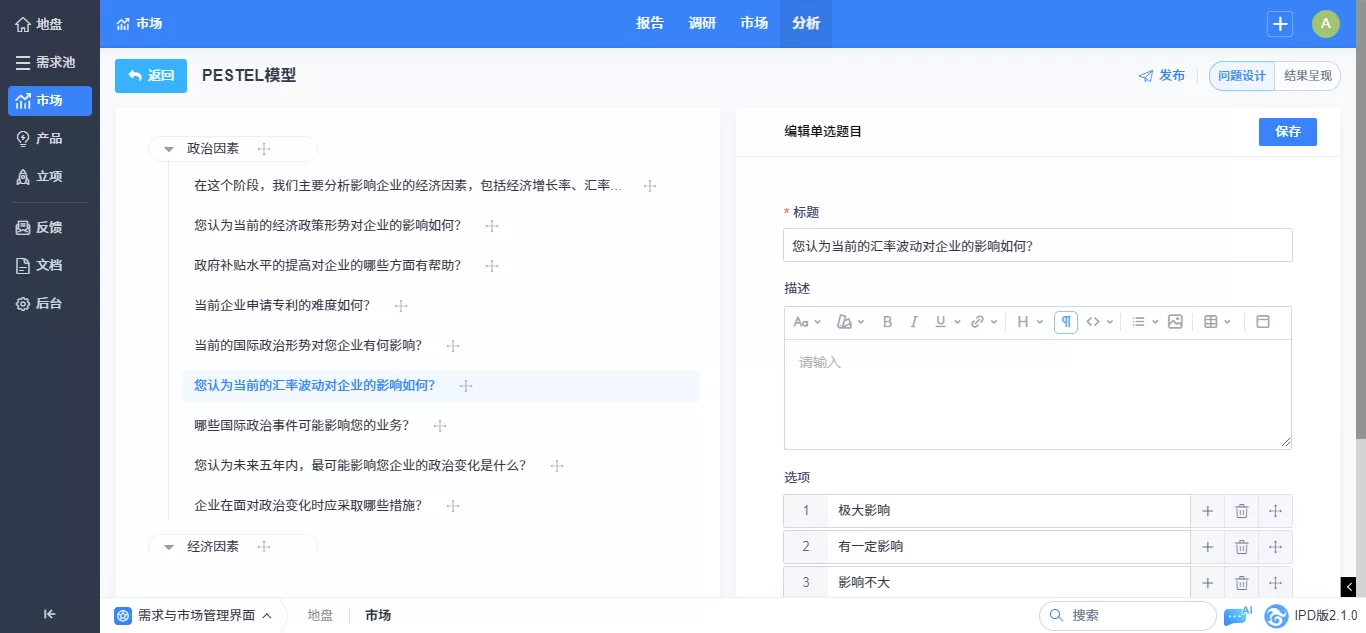Select question 当前企业申请专利的难度如何?
This screenshot has height=633, width=1366.
282,306
